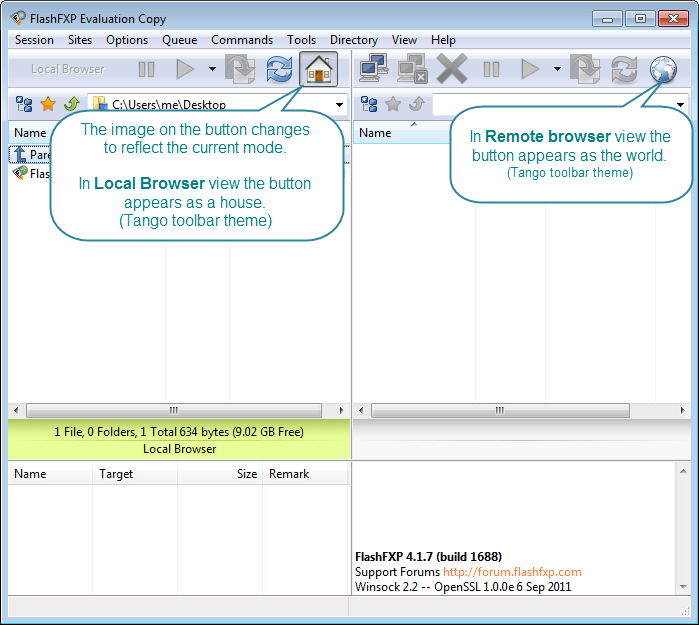This screenshot has width=699, height=625.
Task: Open the forum.flashfxp.com support link
Action: [512, 572]
